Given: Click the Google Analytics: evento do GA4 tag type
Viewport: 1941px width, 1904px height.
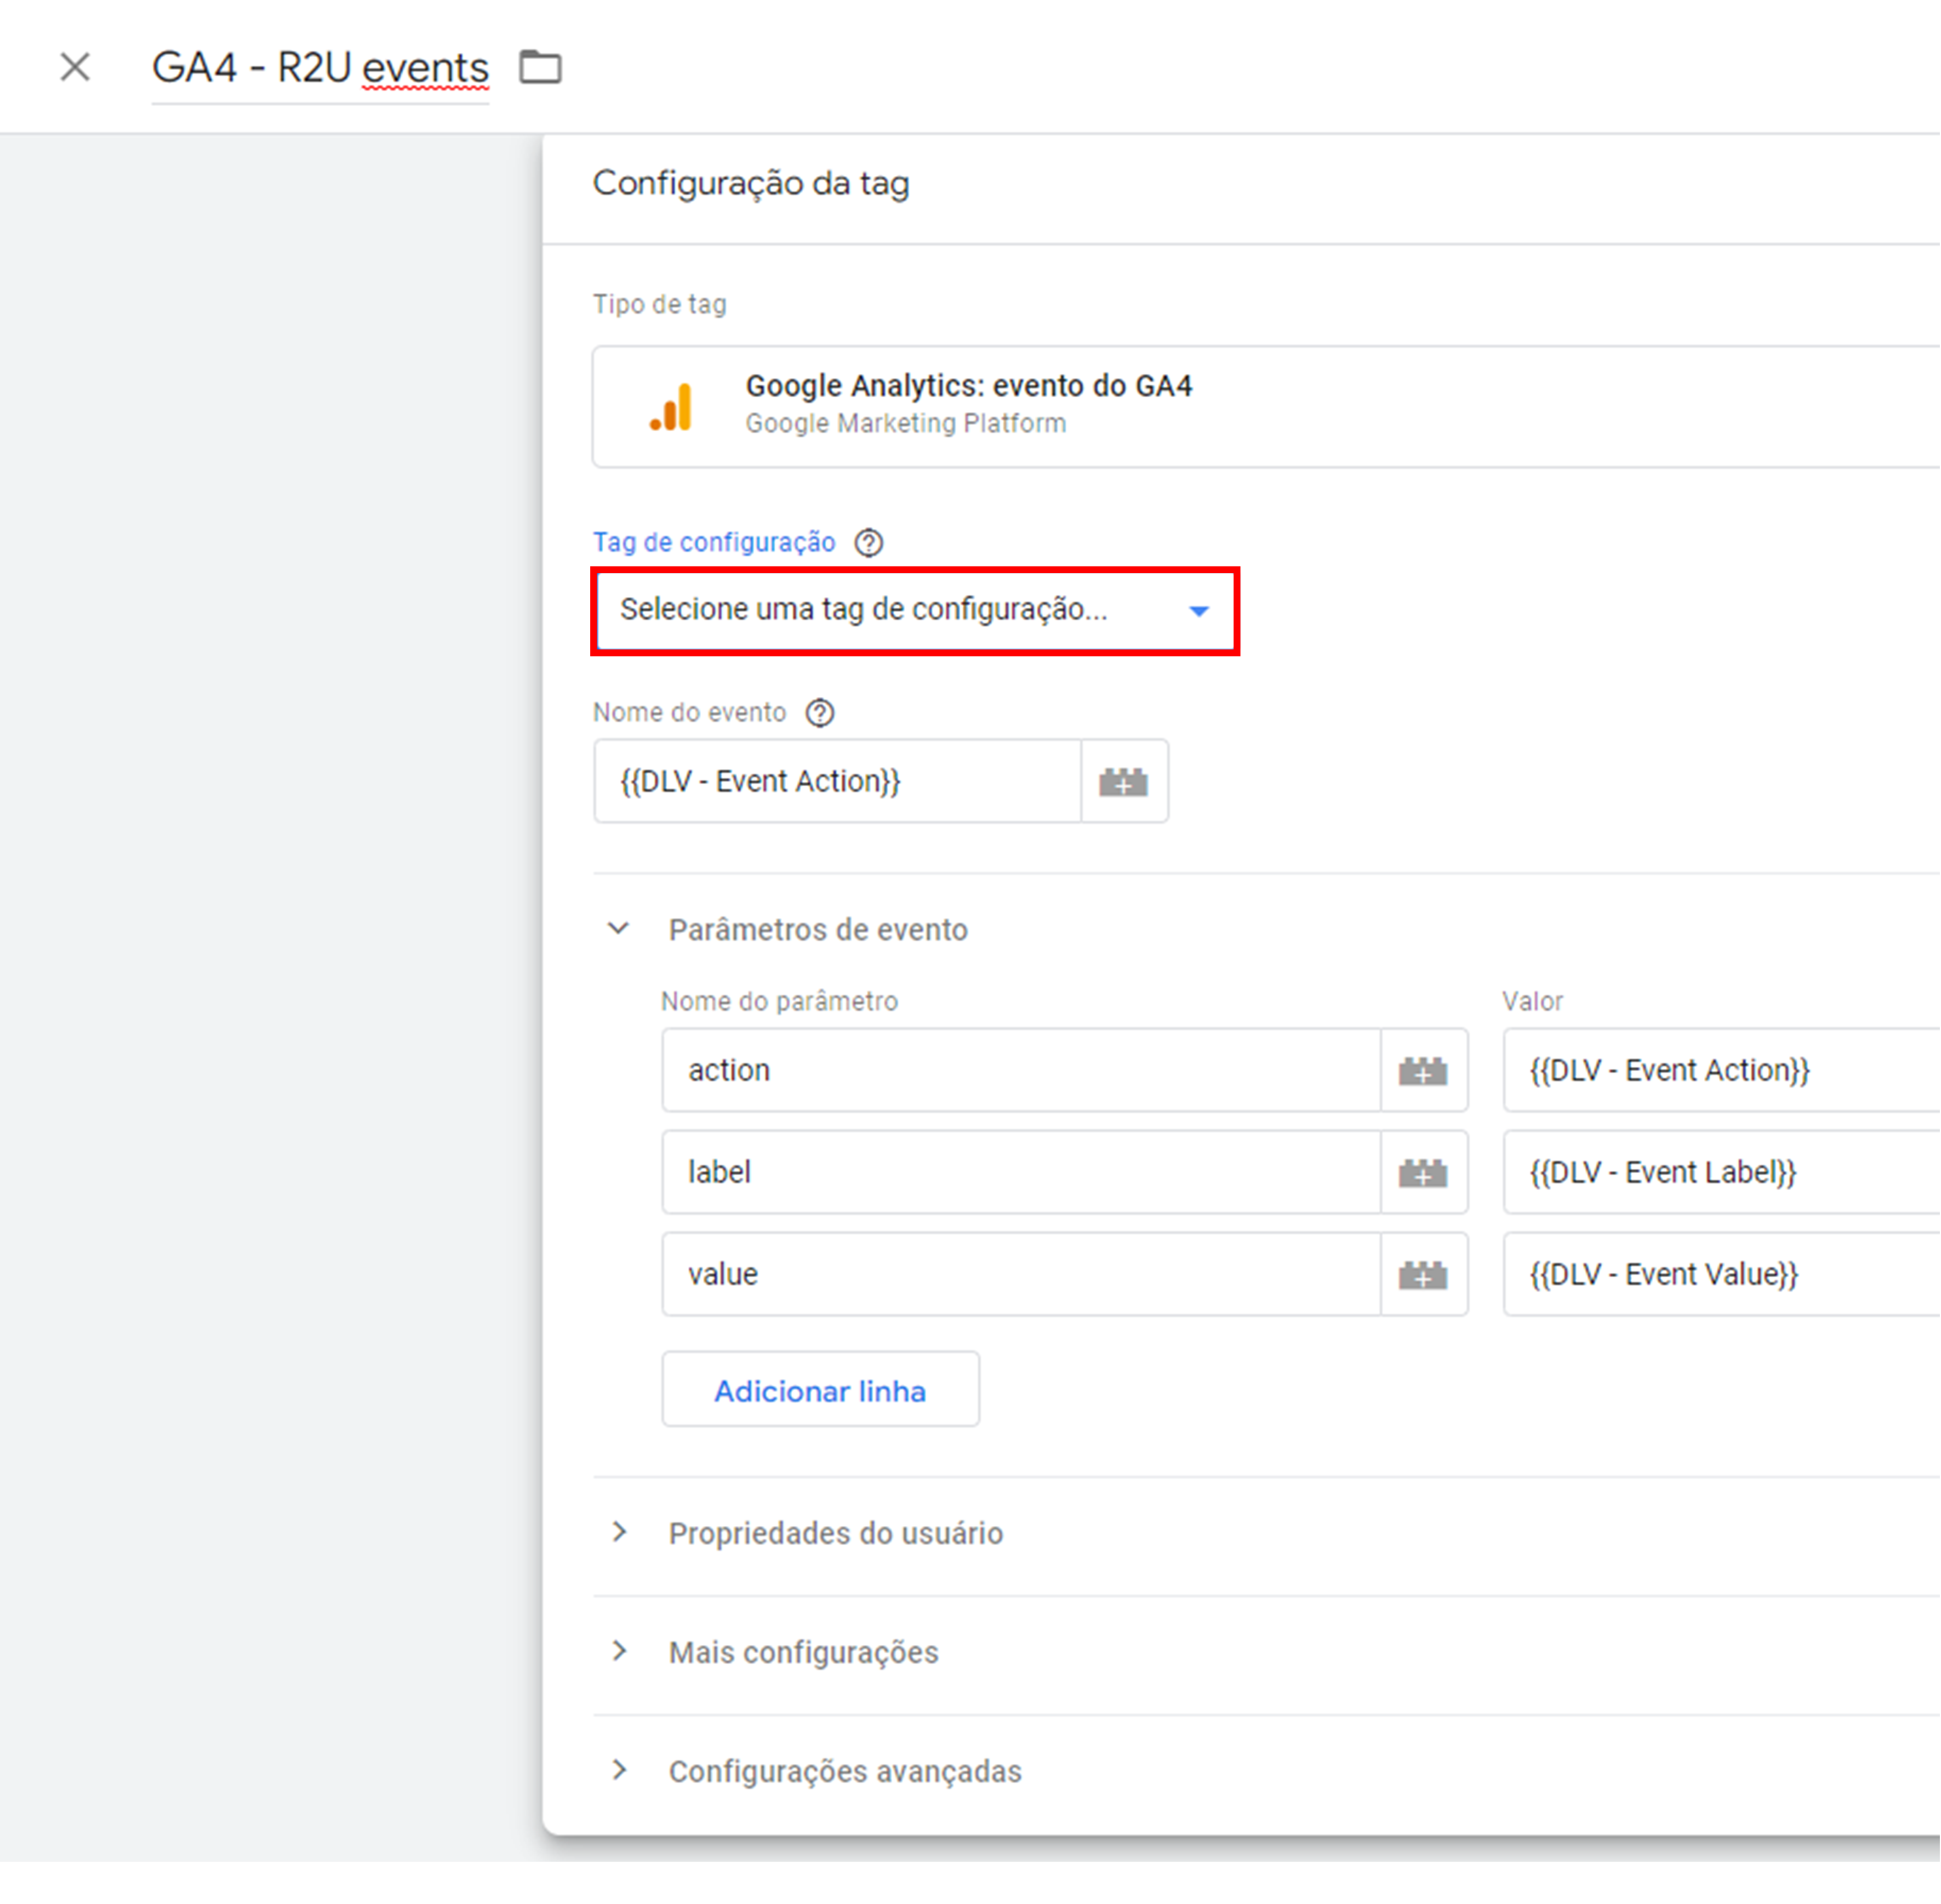Looking at the screenshot, I should click(1266, 407).
